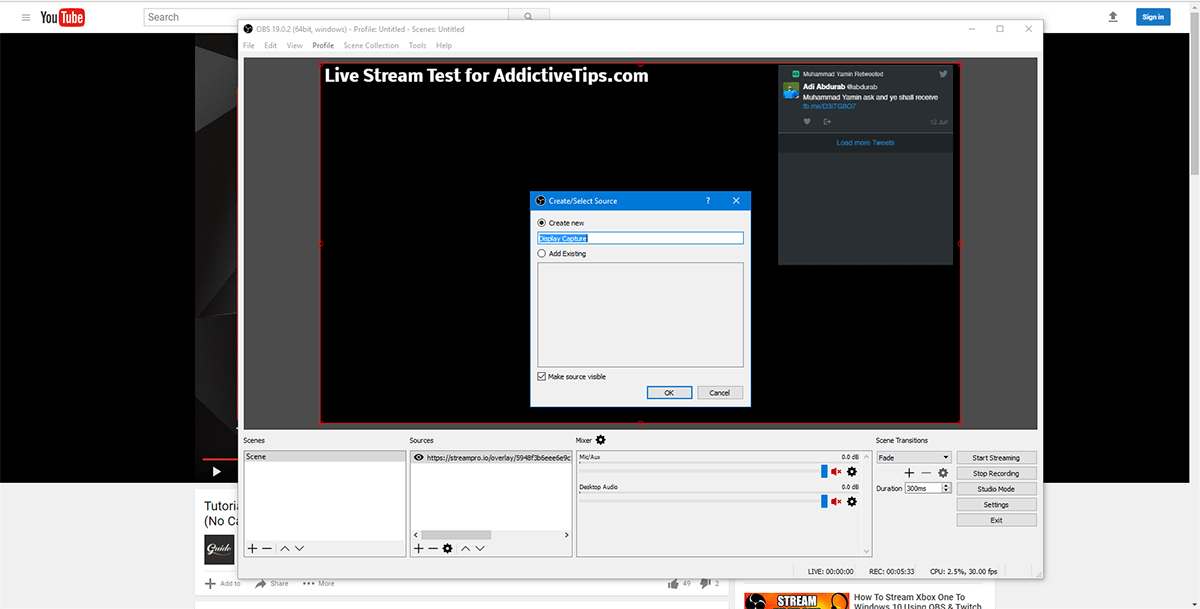Open source properties gear in Sources panel
Image resolution: width=1200 pixels, height=609 pixels.
(x=448, y=548)
